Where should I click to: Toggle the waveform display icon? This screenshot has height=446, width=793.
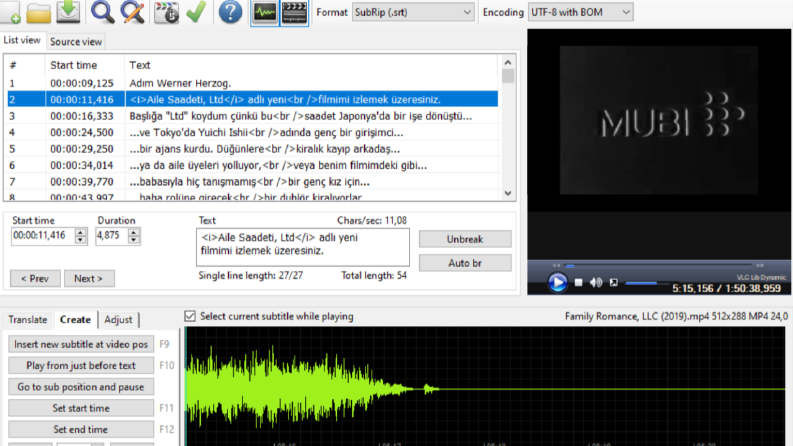point(265,12)
